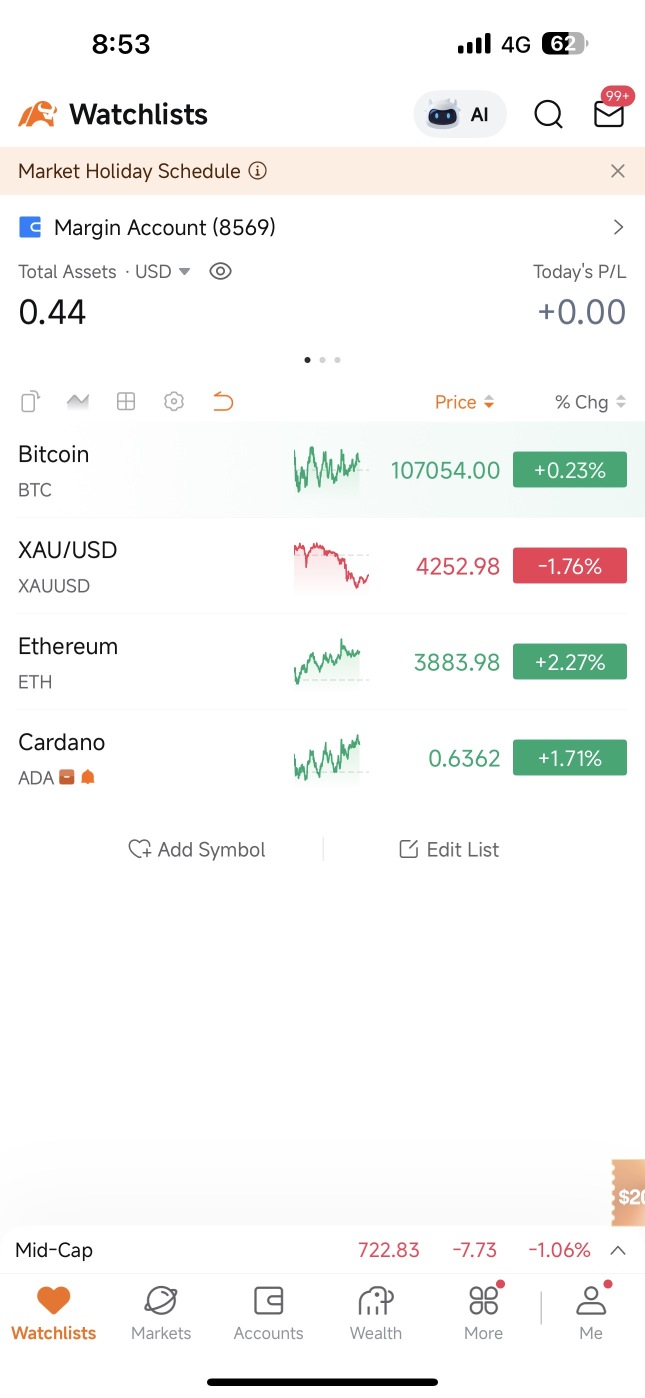645x1398 pixels.
Task: Open the messages inbox envelope
Action: pyautogui.click(x=608, y=114)
